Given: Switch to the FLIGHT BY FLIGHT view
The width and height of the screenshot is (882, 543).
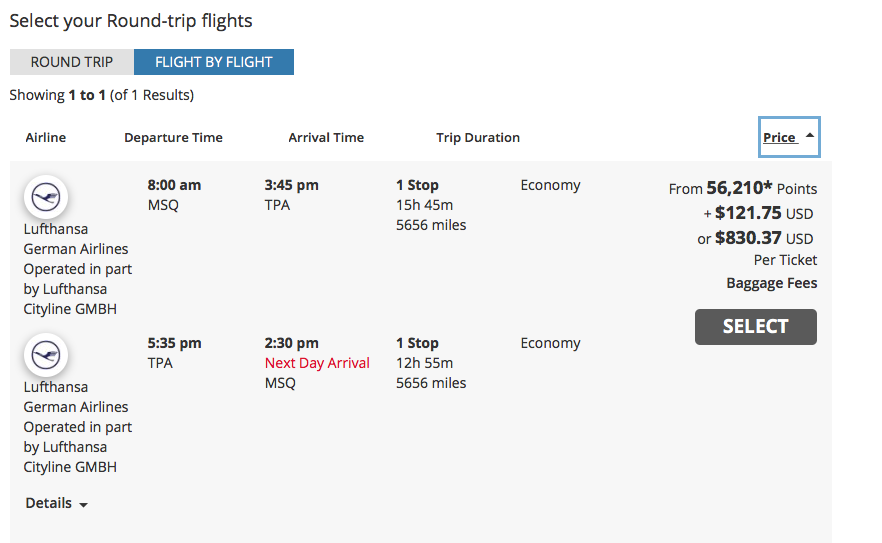Looking at the screenshot, I should pyautogui.click(x=214, y=62).
